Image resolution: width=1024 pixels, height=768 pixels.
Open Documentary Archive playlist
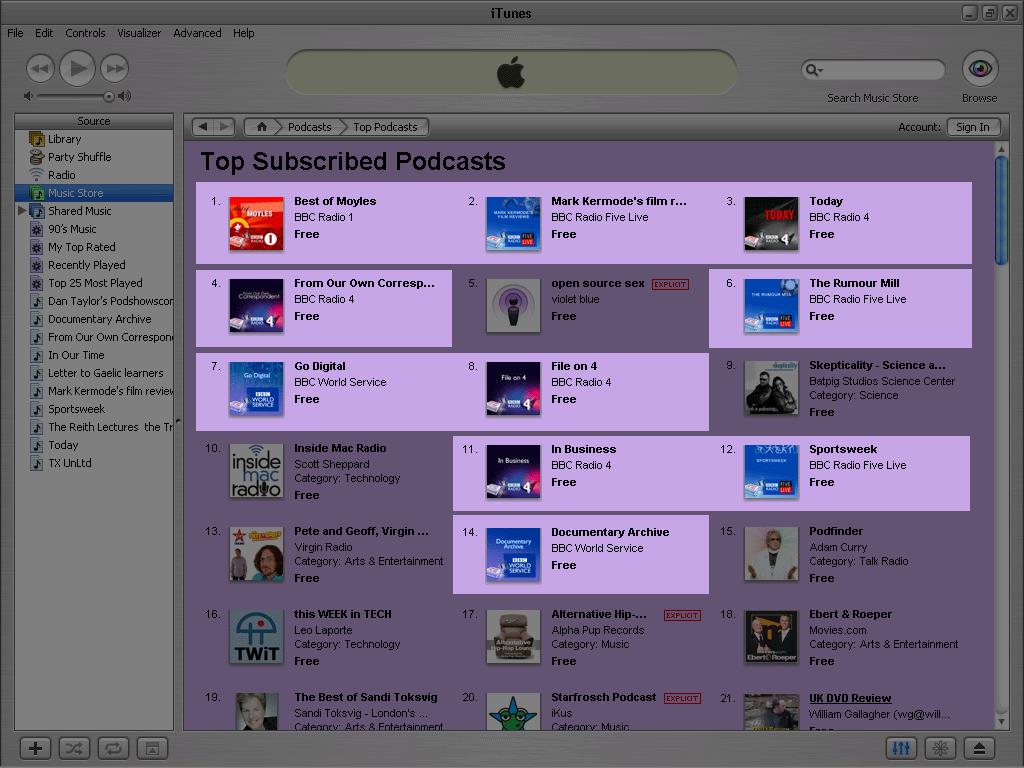click(94, 319)
